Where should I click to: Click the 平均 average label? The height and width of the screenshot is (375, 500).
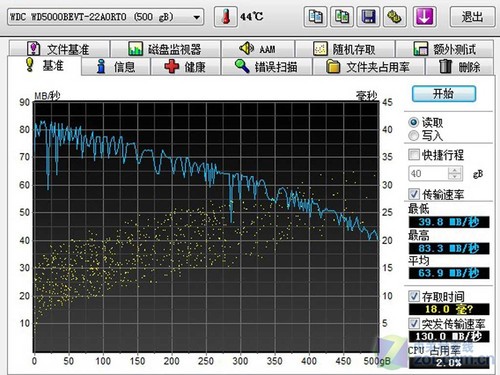(419, 260)
